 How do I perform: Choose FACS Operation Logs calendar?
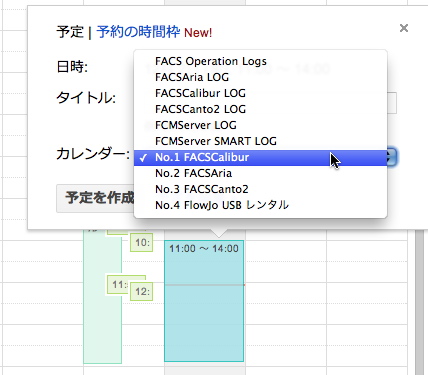260,61
